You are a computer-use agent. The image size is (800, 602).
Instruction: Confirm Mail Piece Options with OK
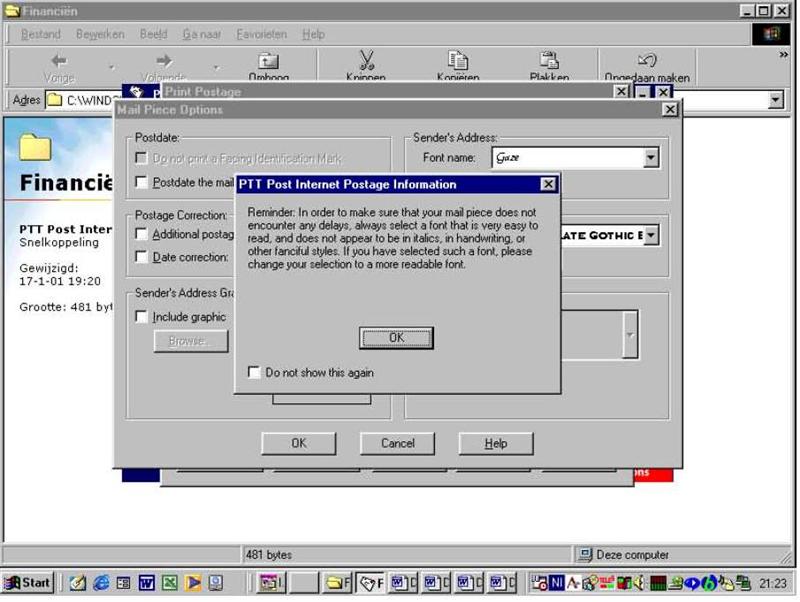[298, 443]
